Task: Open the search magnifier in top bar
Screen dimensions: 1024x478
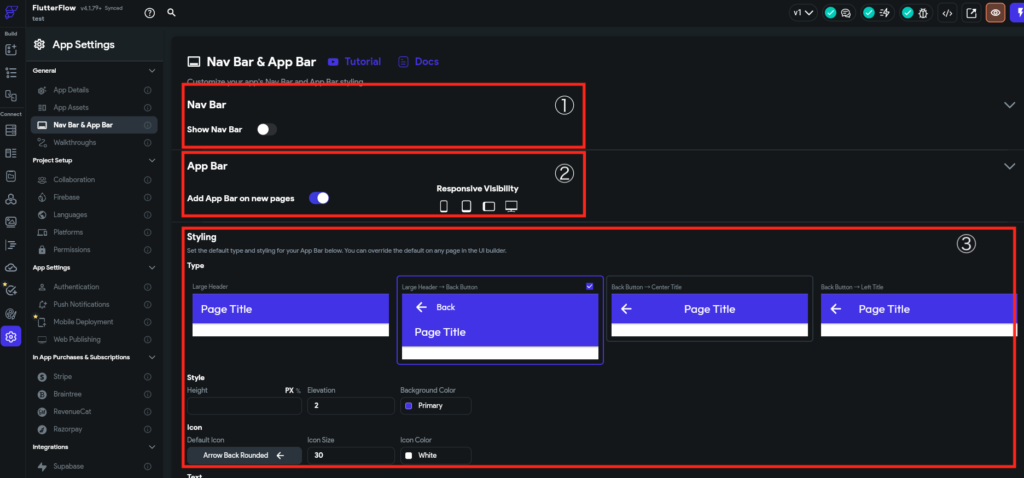Action: pyautogui.click(x=172, y=13)
